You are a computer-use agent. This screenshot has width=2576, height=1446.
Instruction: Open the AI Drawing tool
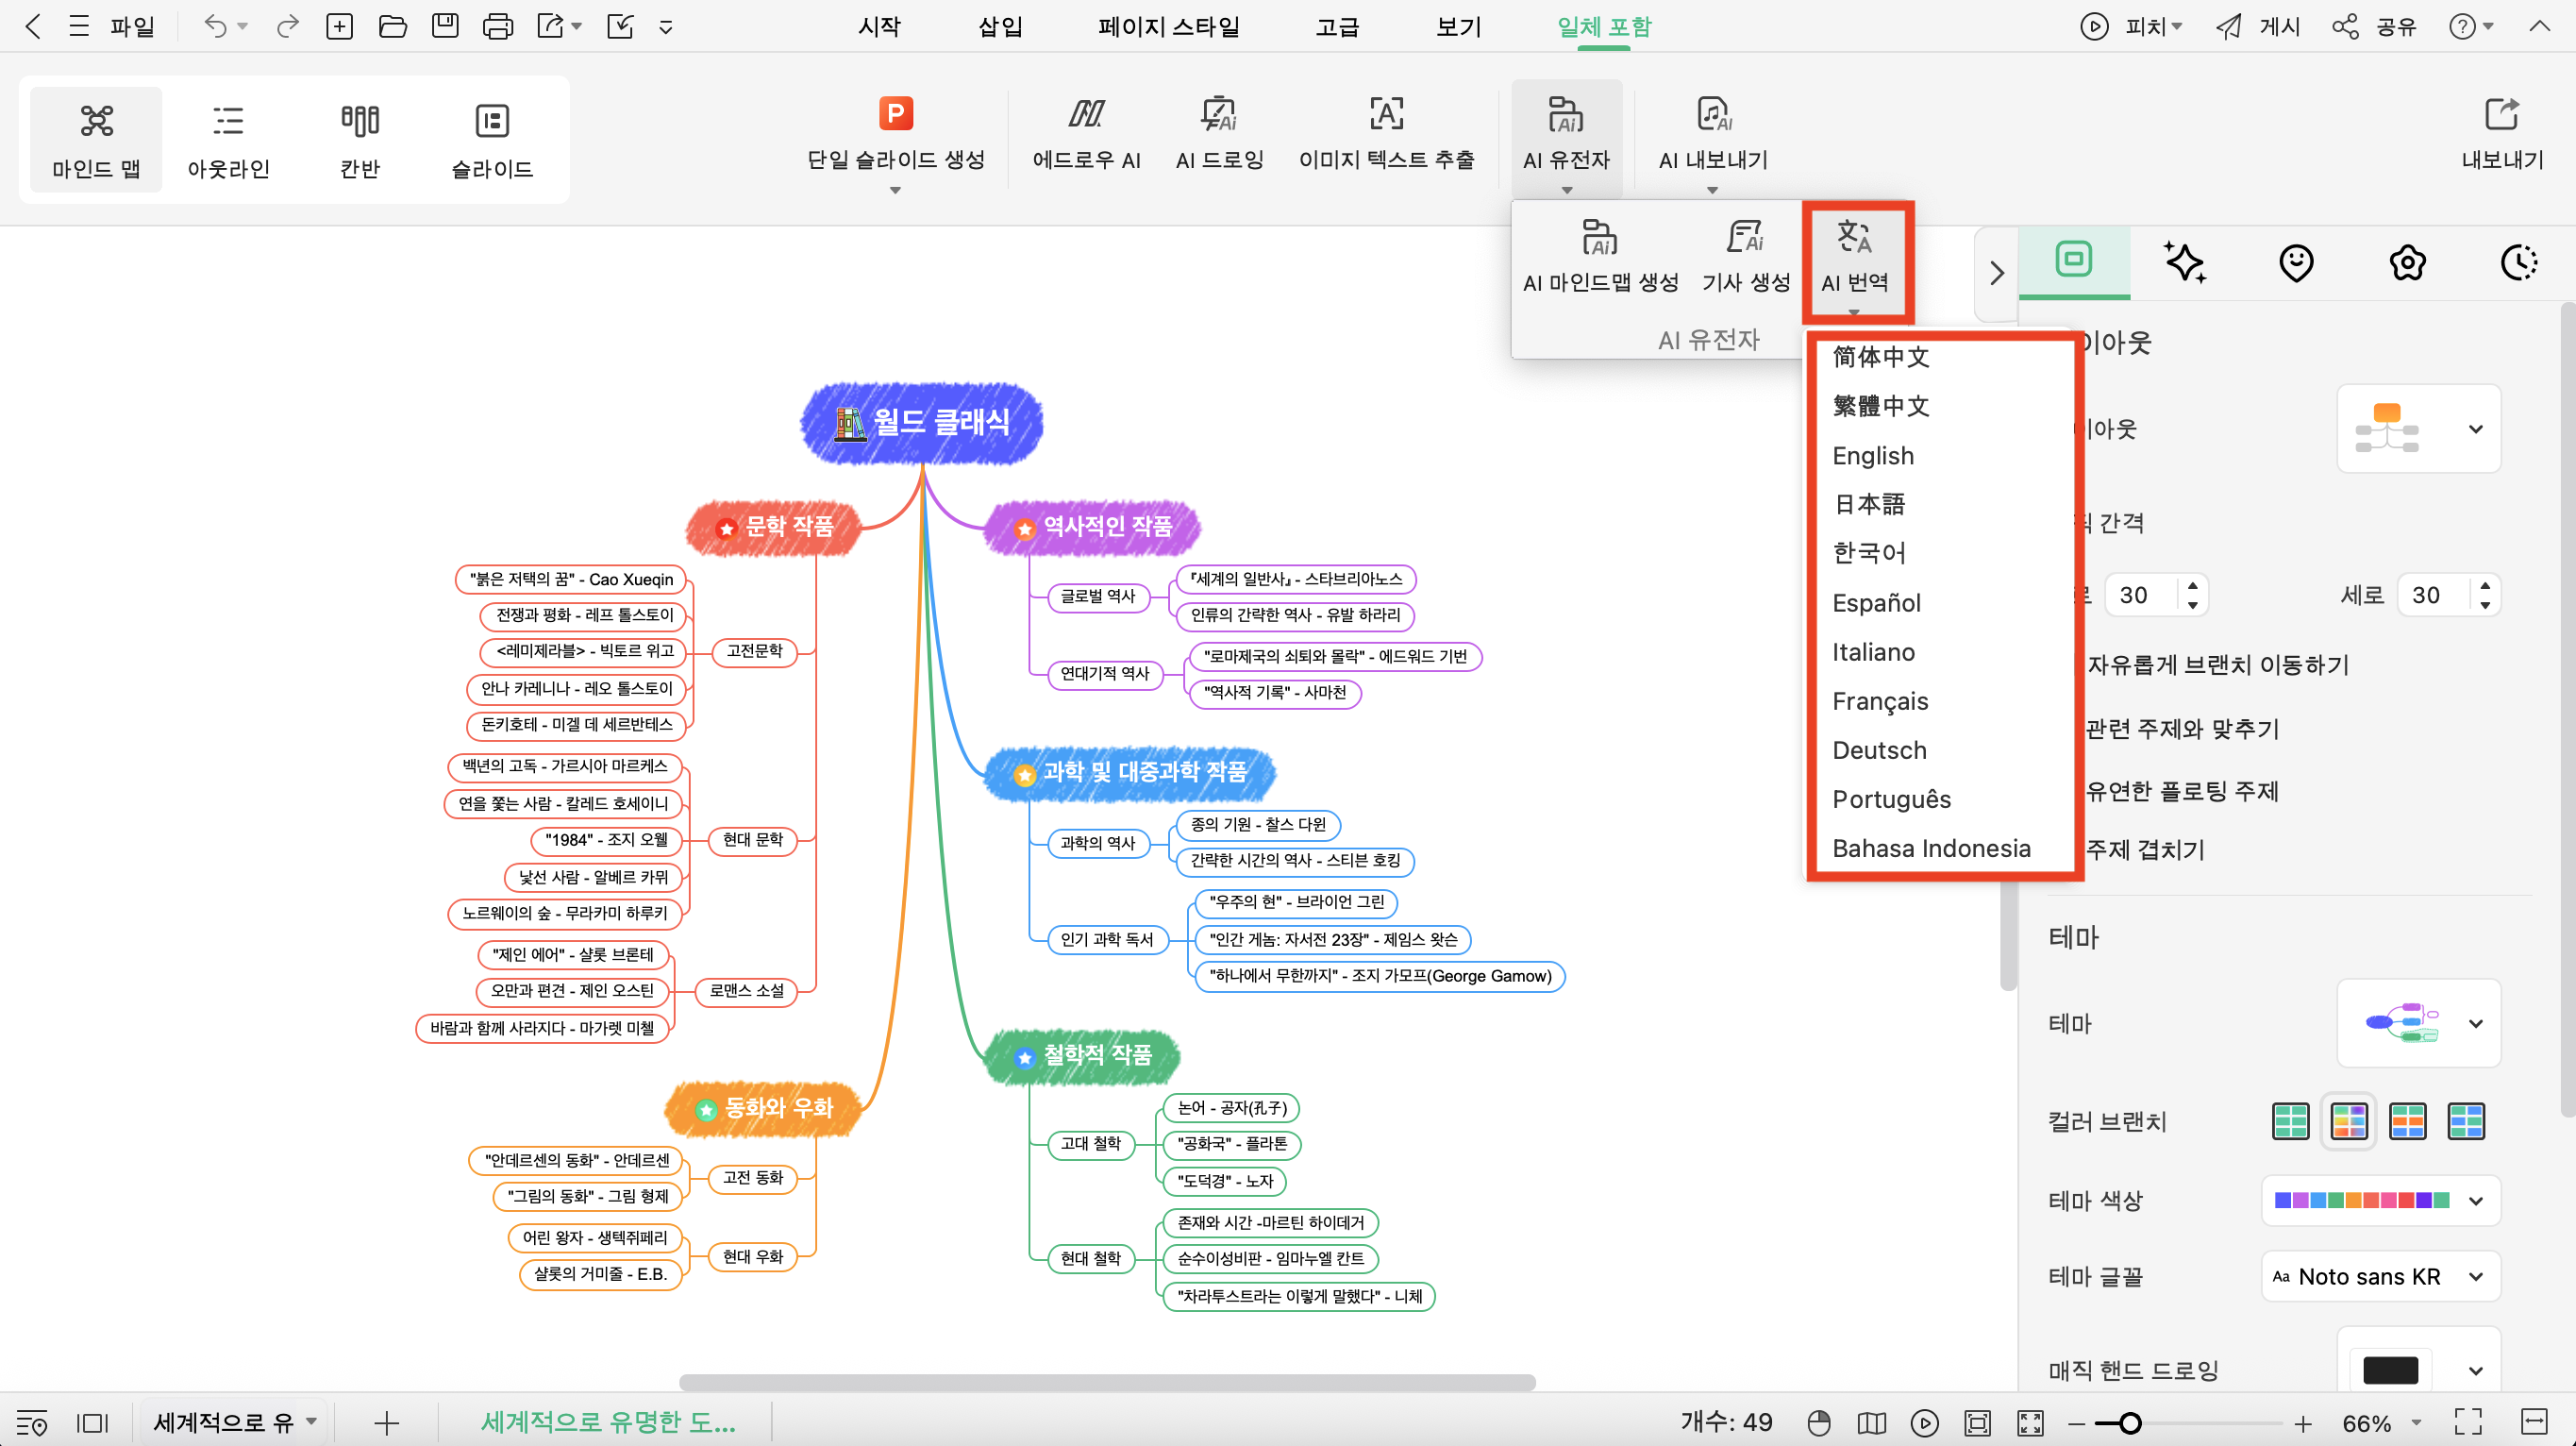click(1219, 135)
